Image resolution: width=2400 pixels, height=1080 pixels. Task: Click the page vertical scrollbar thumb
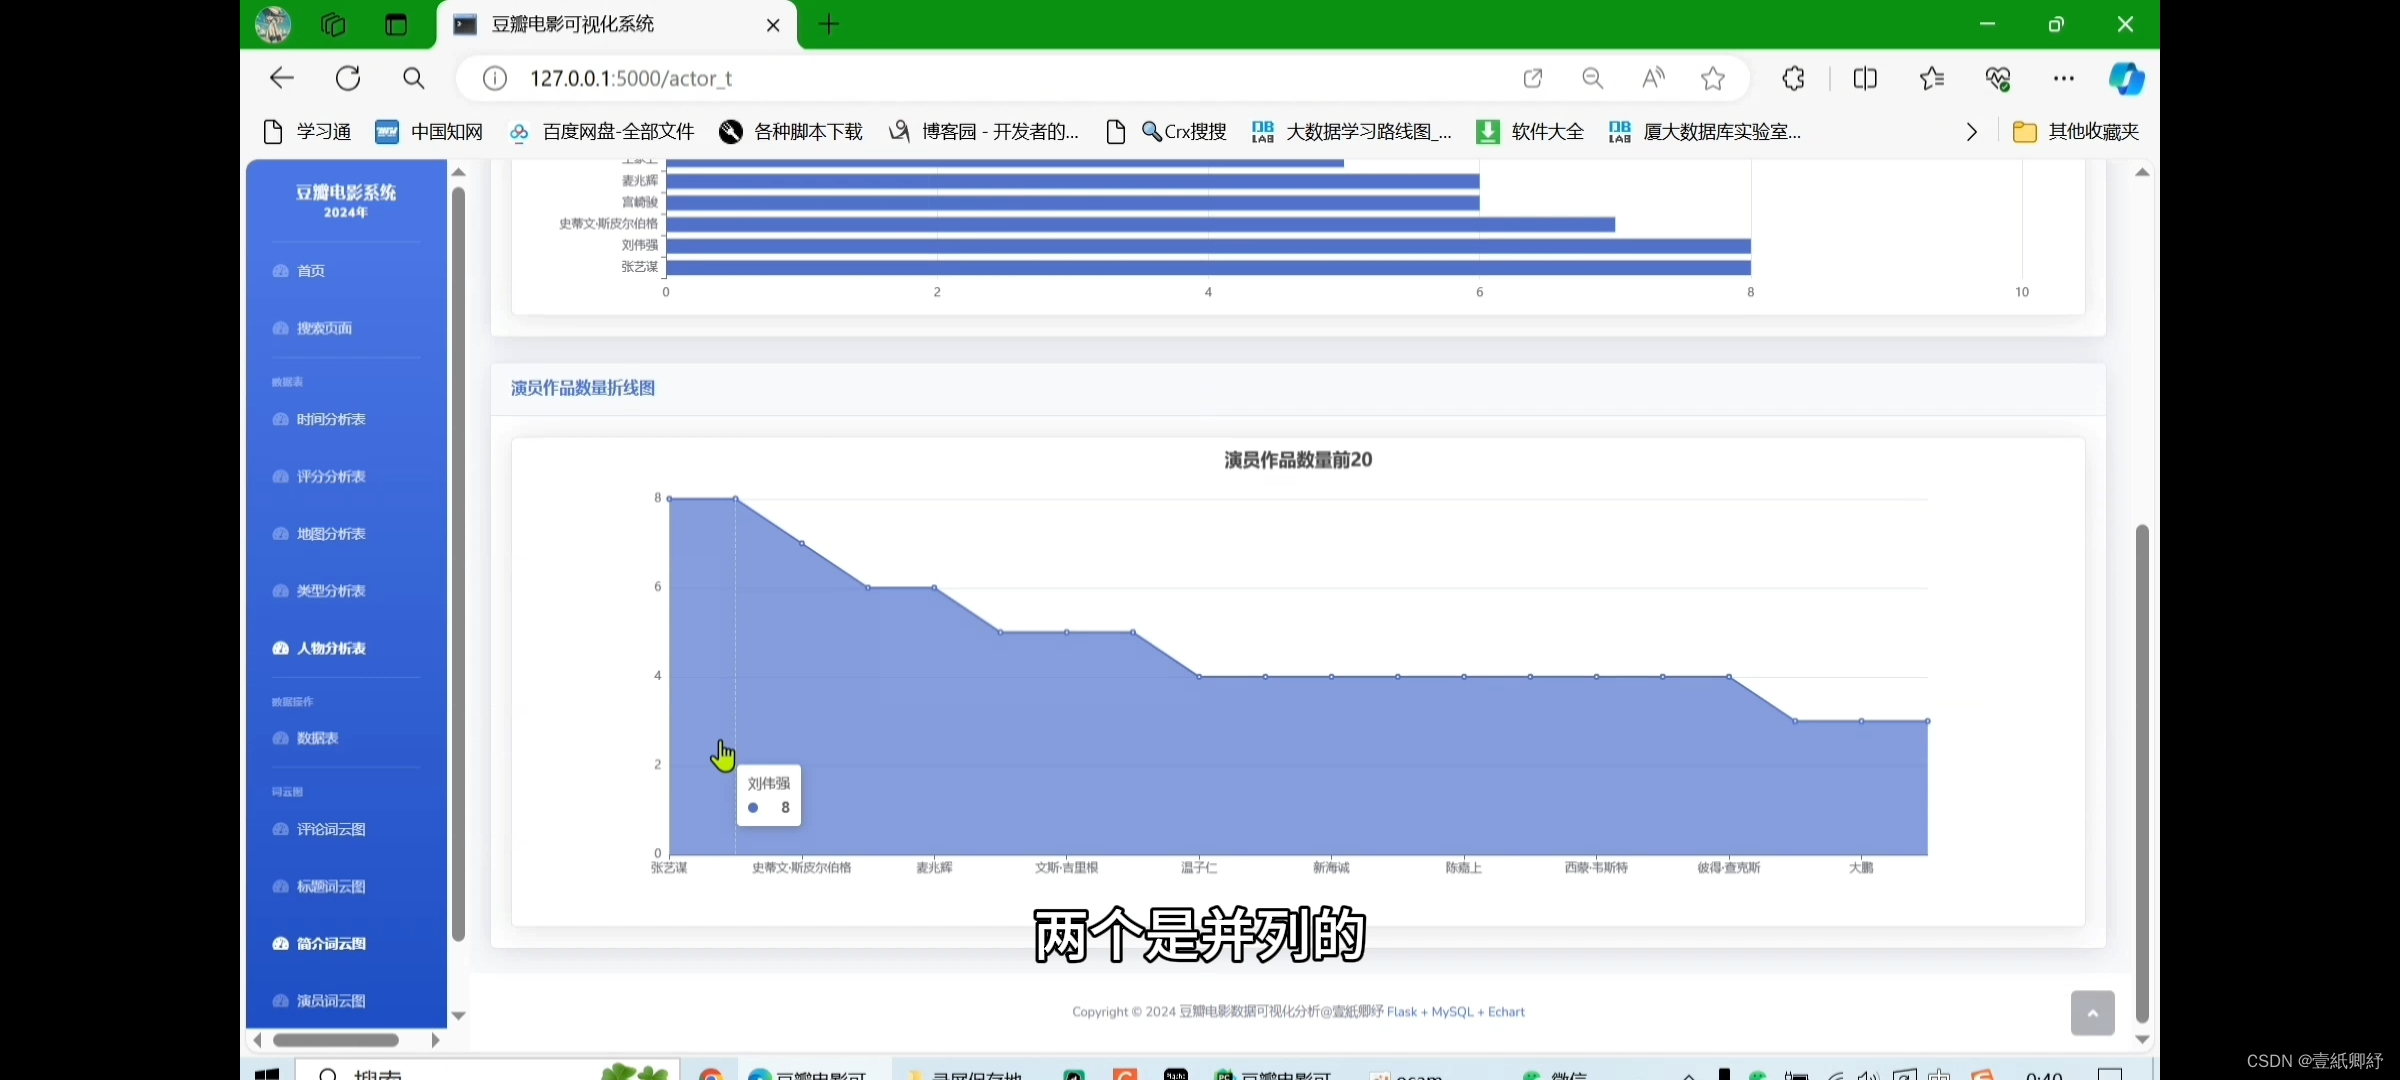[2142, 774]
